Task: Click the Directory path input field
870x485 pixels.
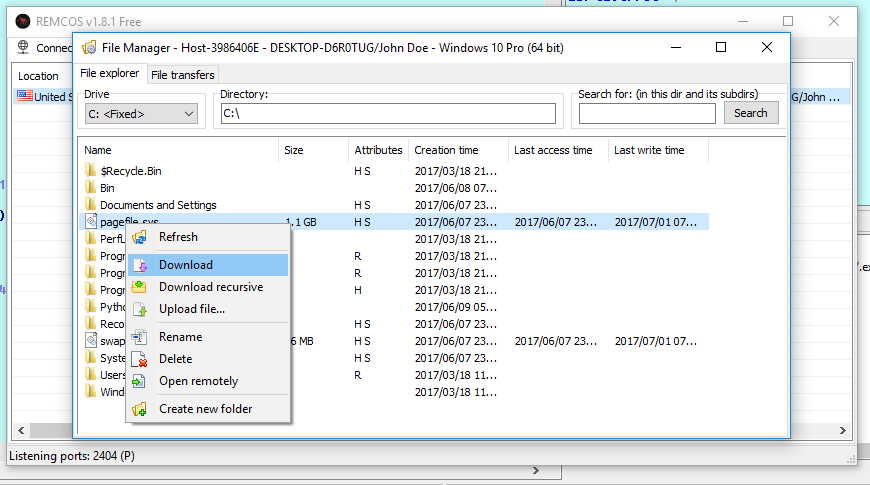Action: click(x=388, y=114)
